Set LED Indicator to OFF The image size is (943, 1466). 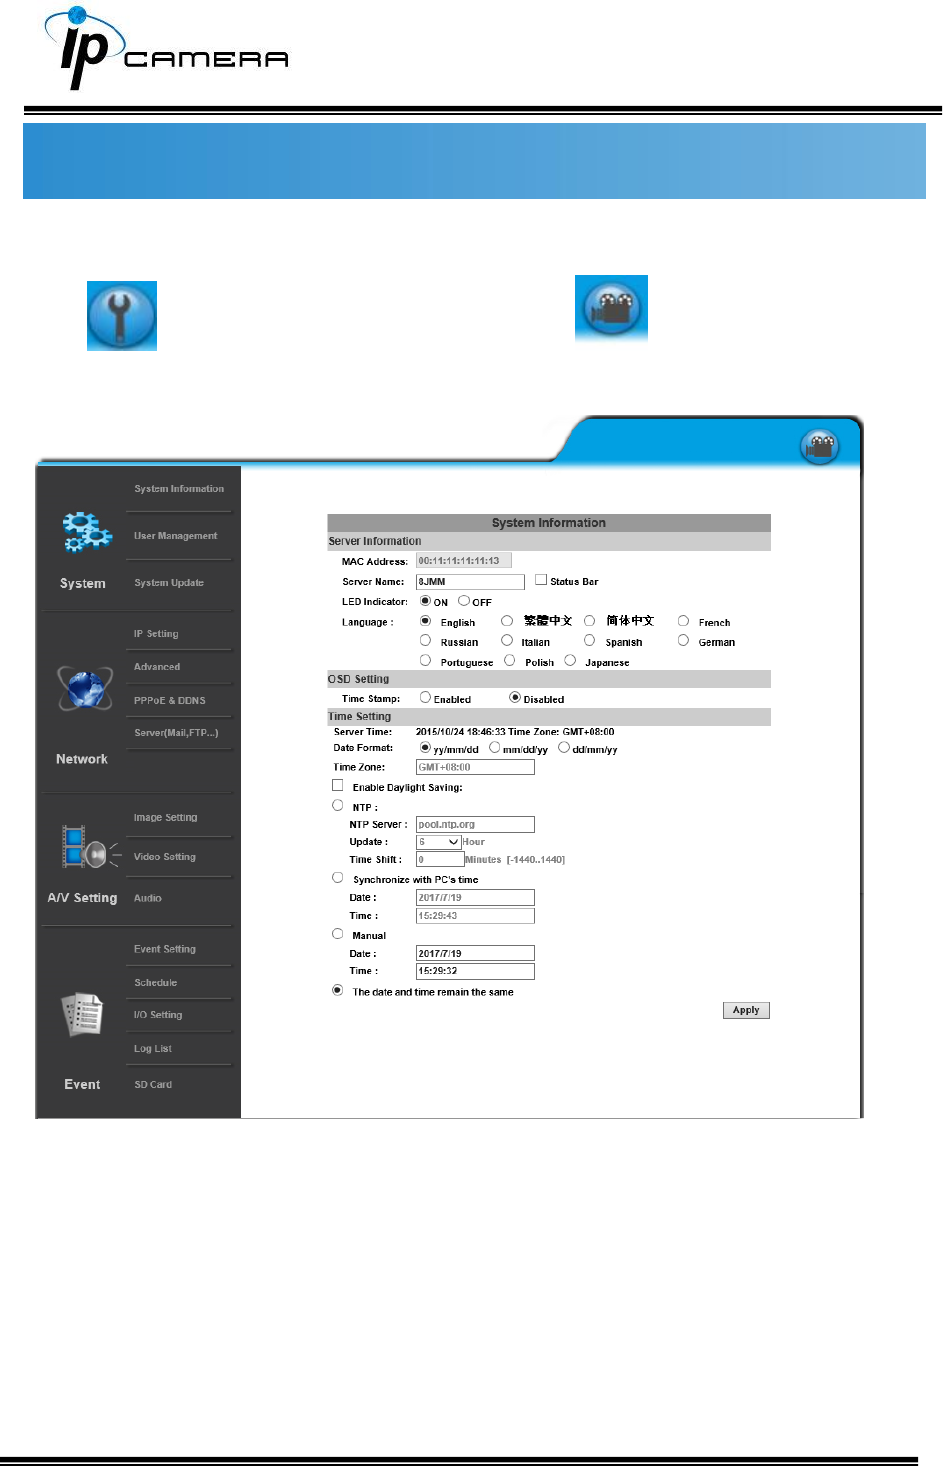[x=464, y=601]
